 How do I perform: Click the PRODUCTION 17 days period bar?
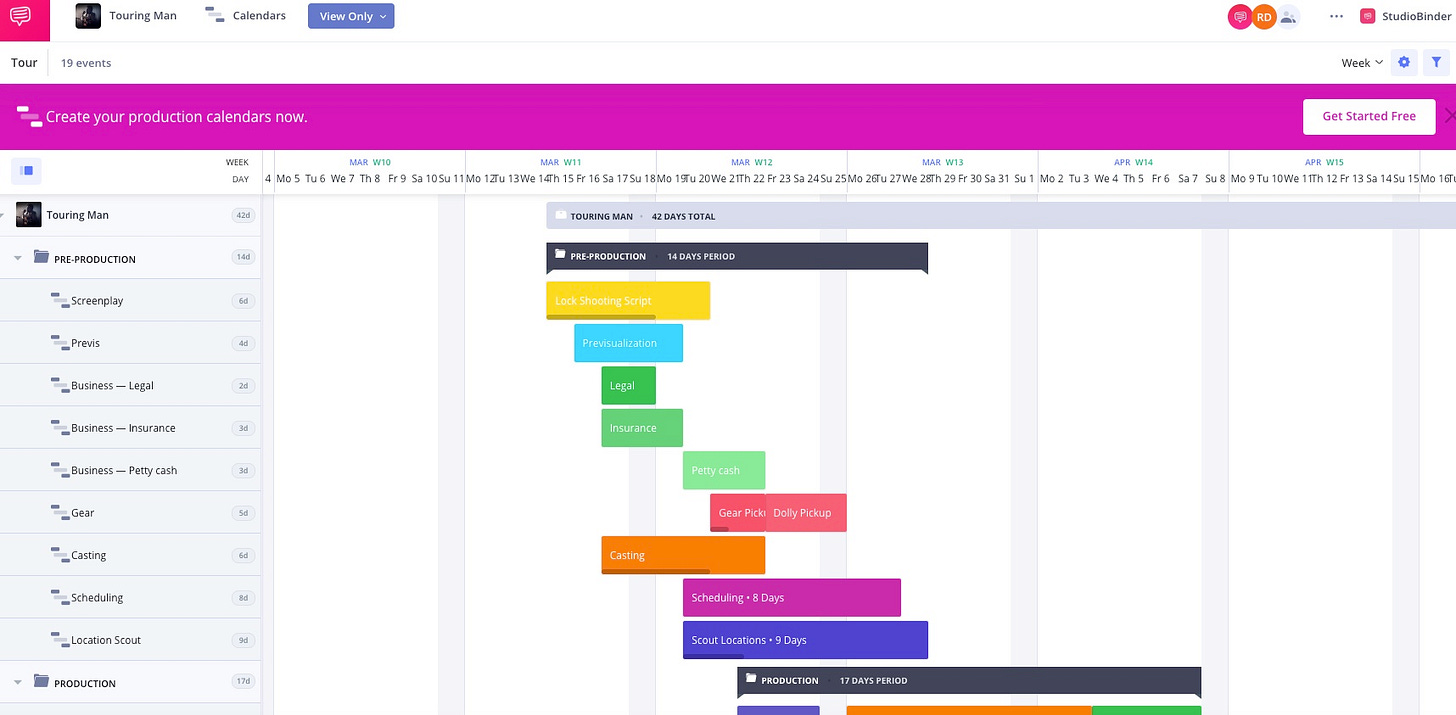[969, 680]
